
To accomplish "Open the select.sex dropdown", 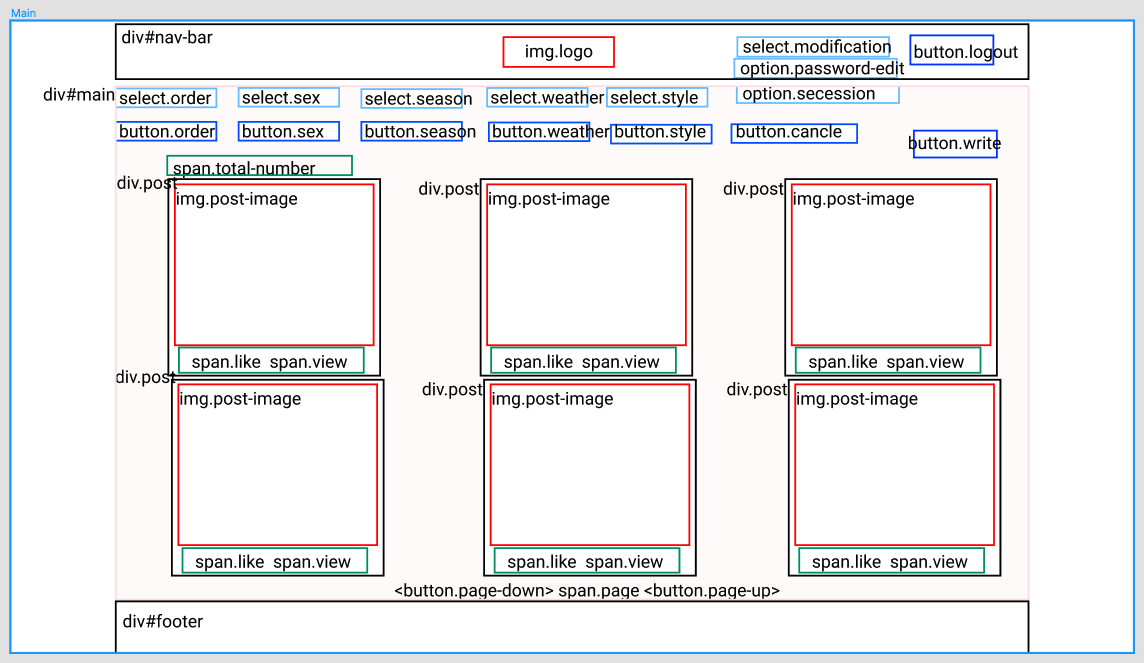I will 289,98.
